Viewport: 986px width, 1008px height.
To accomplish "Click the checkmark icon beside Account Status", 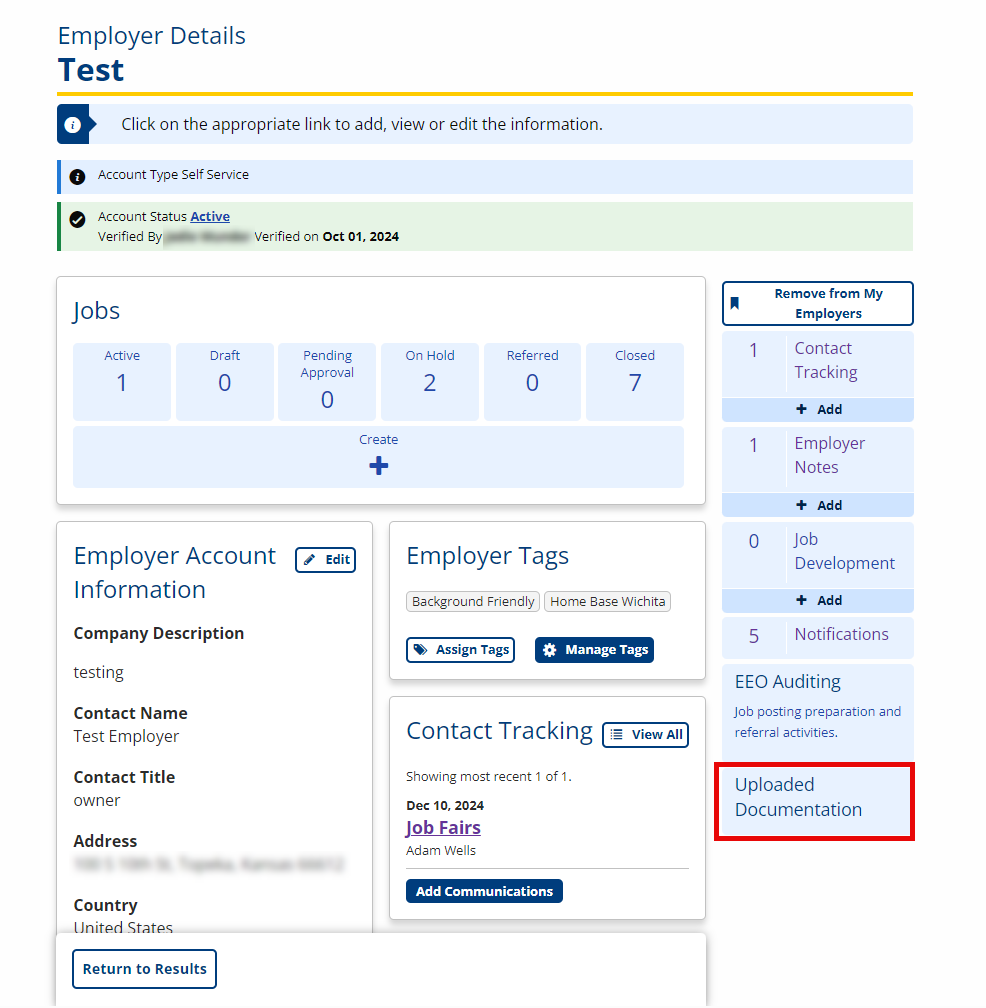I will coord(77,220).
